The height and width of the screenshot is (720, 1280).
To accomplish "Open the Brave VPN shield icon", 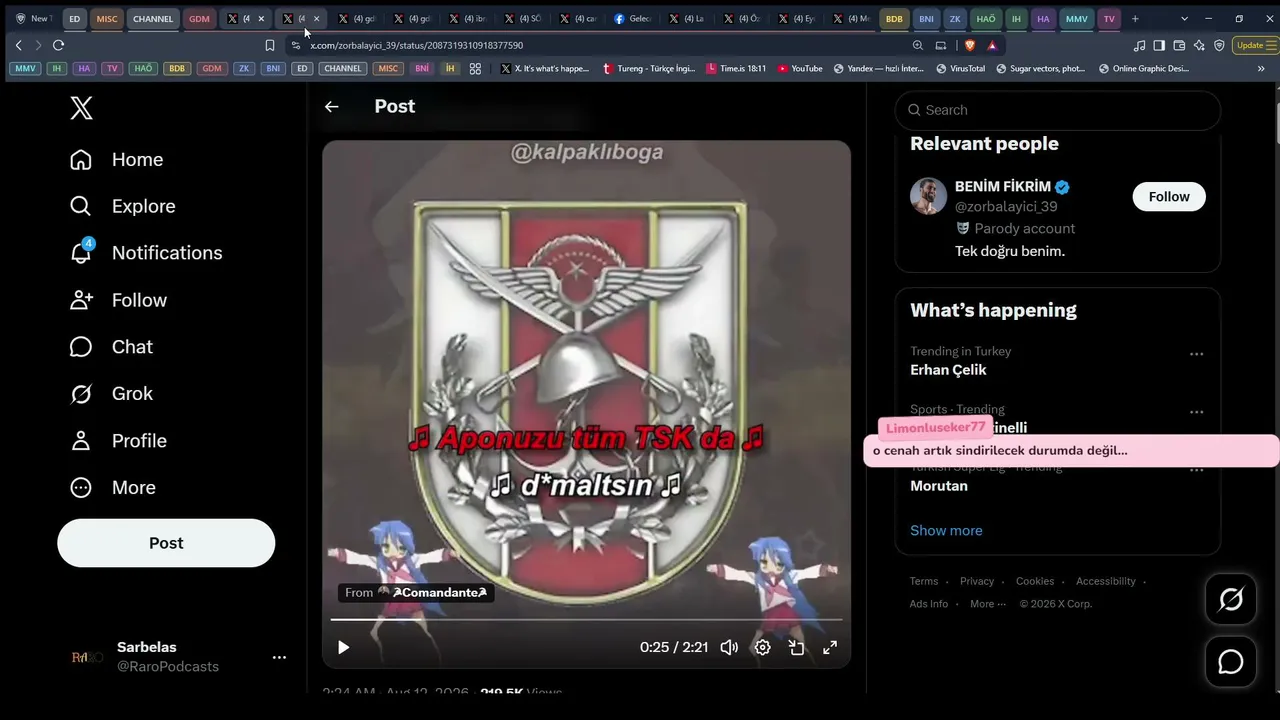I will pos(1219,45).
